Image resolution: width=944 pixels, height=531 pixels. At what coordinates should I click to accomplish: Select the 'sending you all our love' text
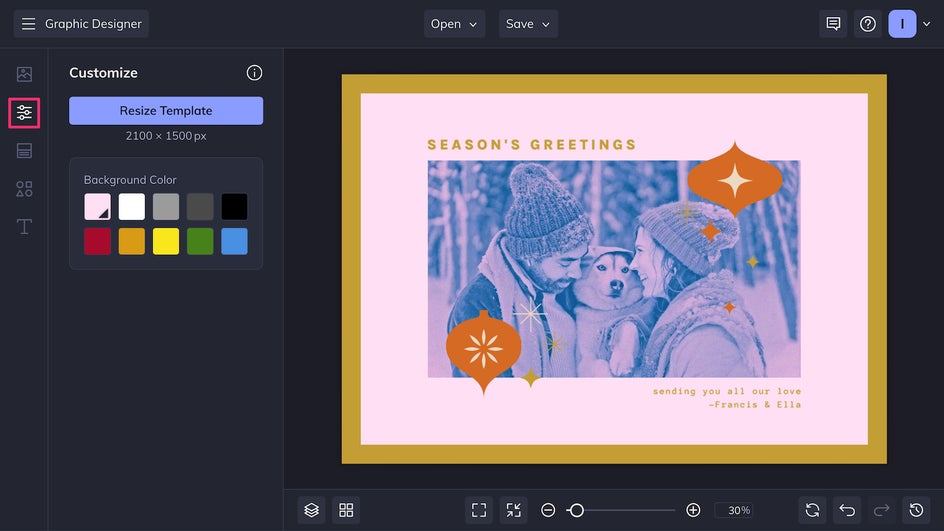727,391
